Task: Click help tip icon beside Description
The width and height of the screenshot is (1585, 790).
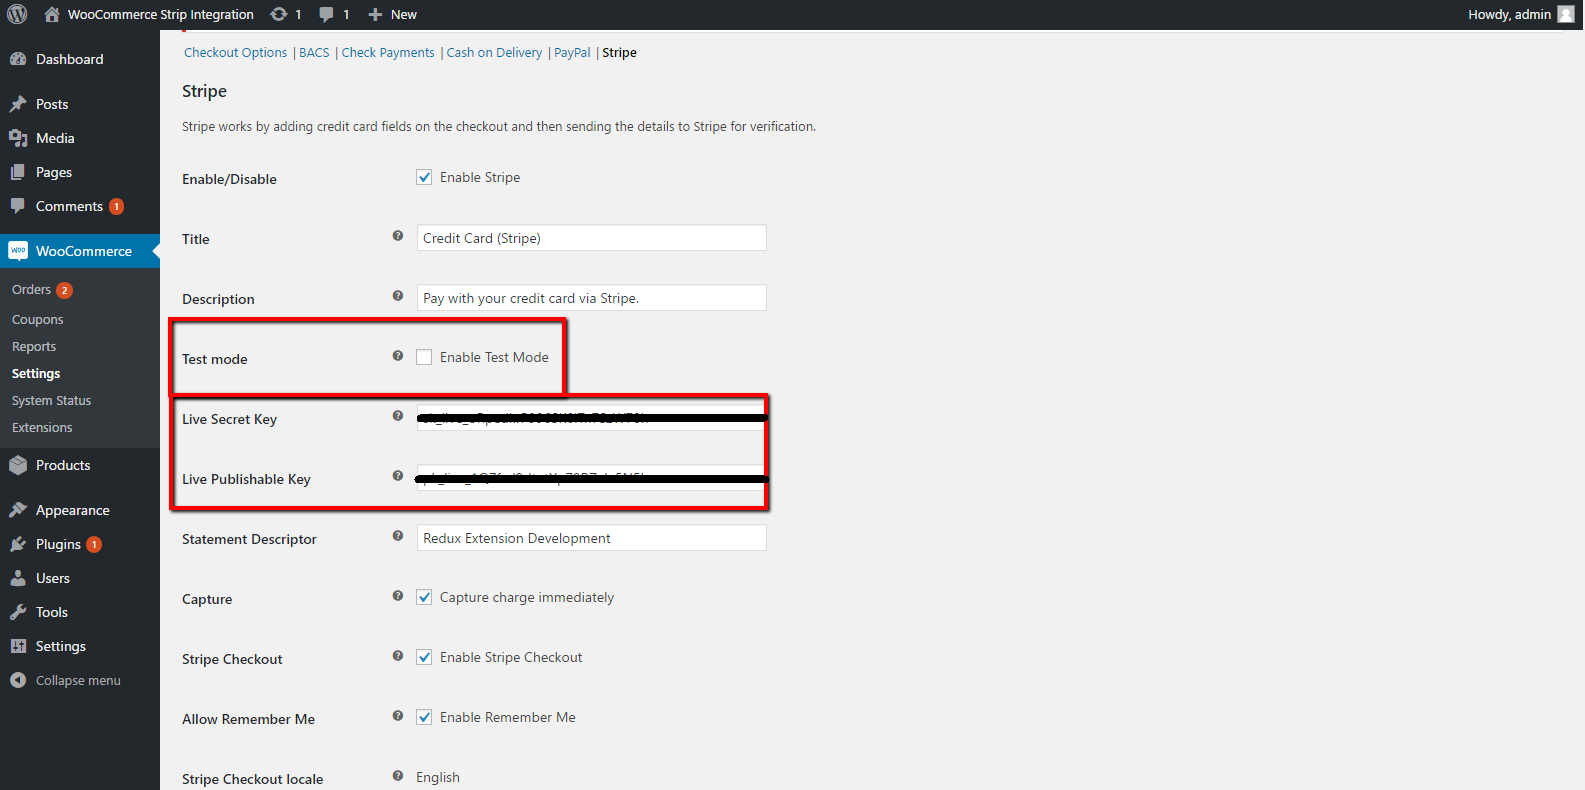Action: point(398,296)
